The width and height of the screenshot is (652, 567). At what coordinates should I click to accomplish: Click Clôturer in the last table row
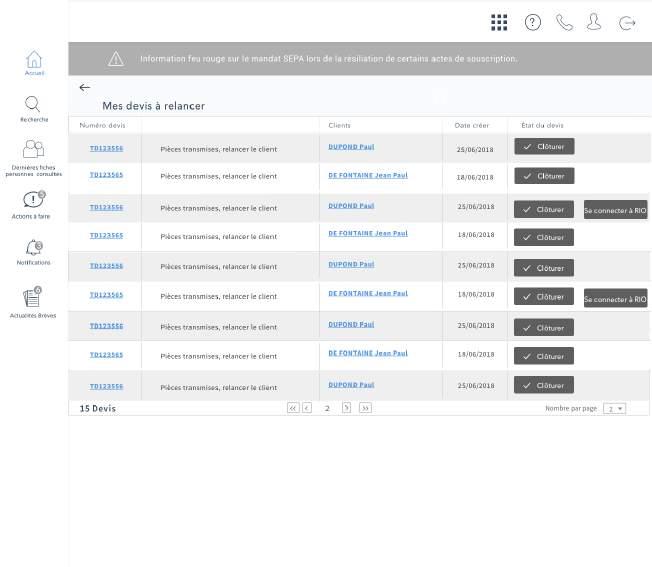[x=544, y=385]
